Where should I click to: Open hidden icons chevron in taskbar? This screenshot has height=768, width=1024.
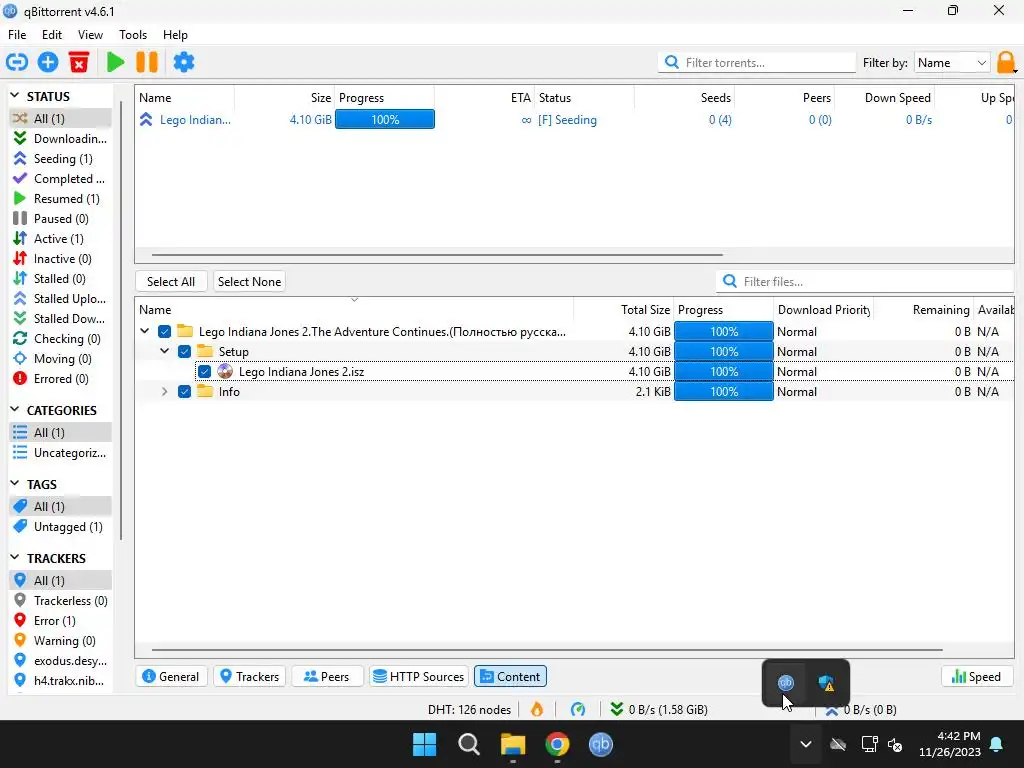[806, 744]
